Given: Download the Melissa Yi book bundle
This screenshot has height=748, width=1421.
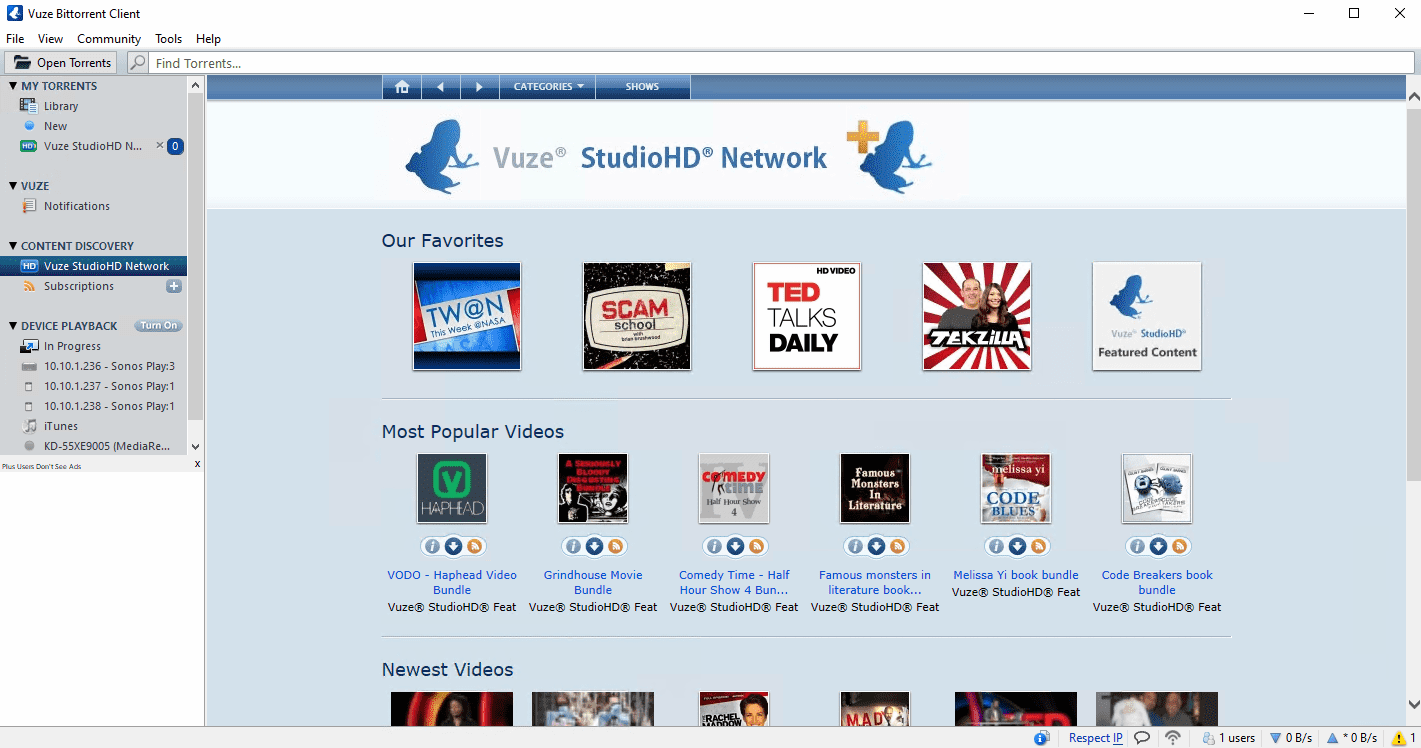Looking at the screenshot, I should pyautogui.click(x=1017, y=546).
